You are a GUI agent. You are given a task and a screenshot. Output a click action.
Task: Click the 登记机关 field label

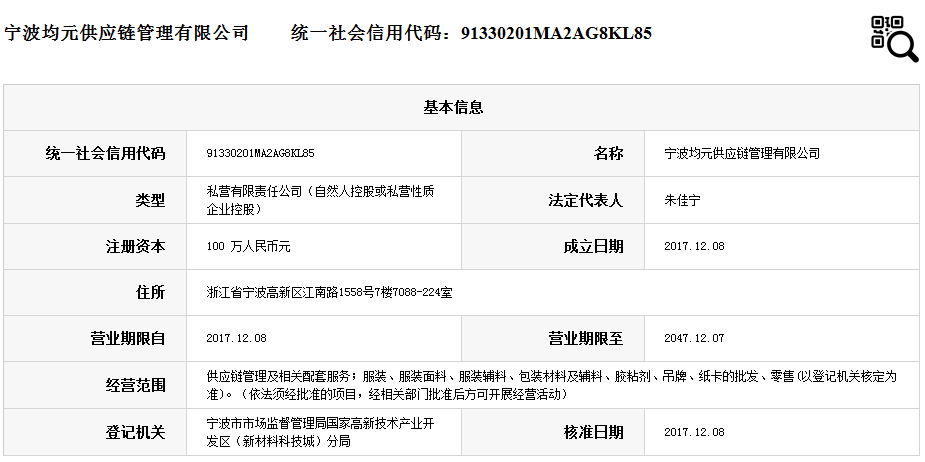coord(136,432)
